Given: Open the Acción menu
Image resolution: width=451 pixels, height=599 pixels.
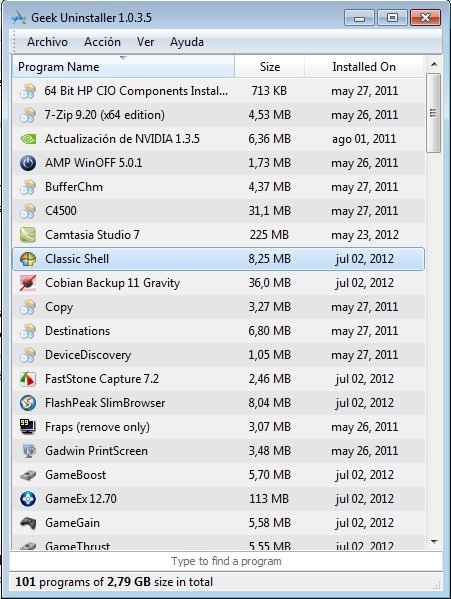Looking at the screenshot, I should pyautogui.click(x=102, y=42).
